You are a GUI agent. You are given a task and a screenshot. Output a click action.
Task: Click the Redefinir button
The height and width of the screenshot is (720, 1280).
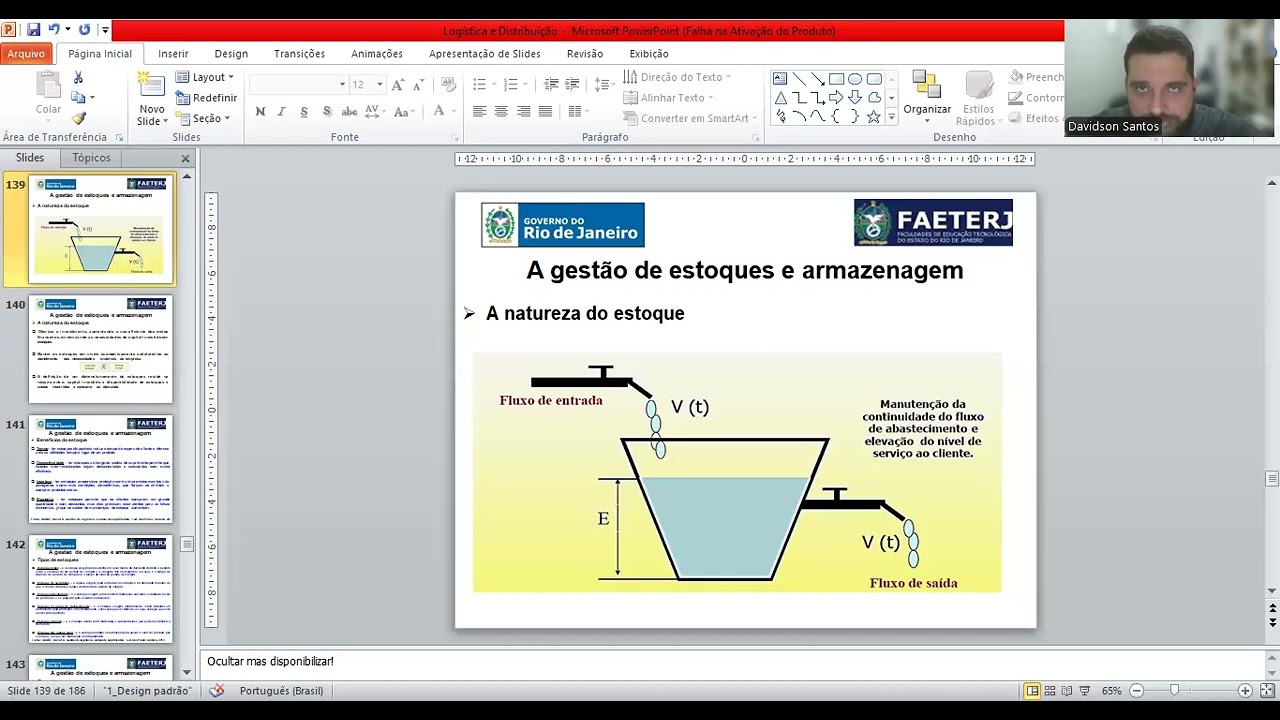[207, 98]
